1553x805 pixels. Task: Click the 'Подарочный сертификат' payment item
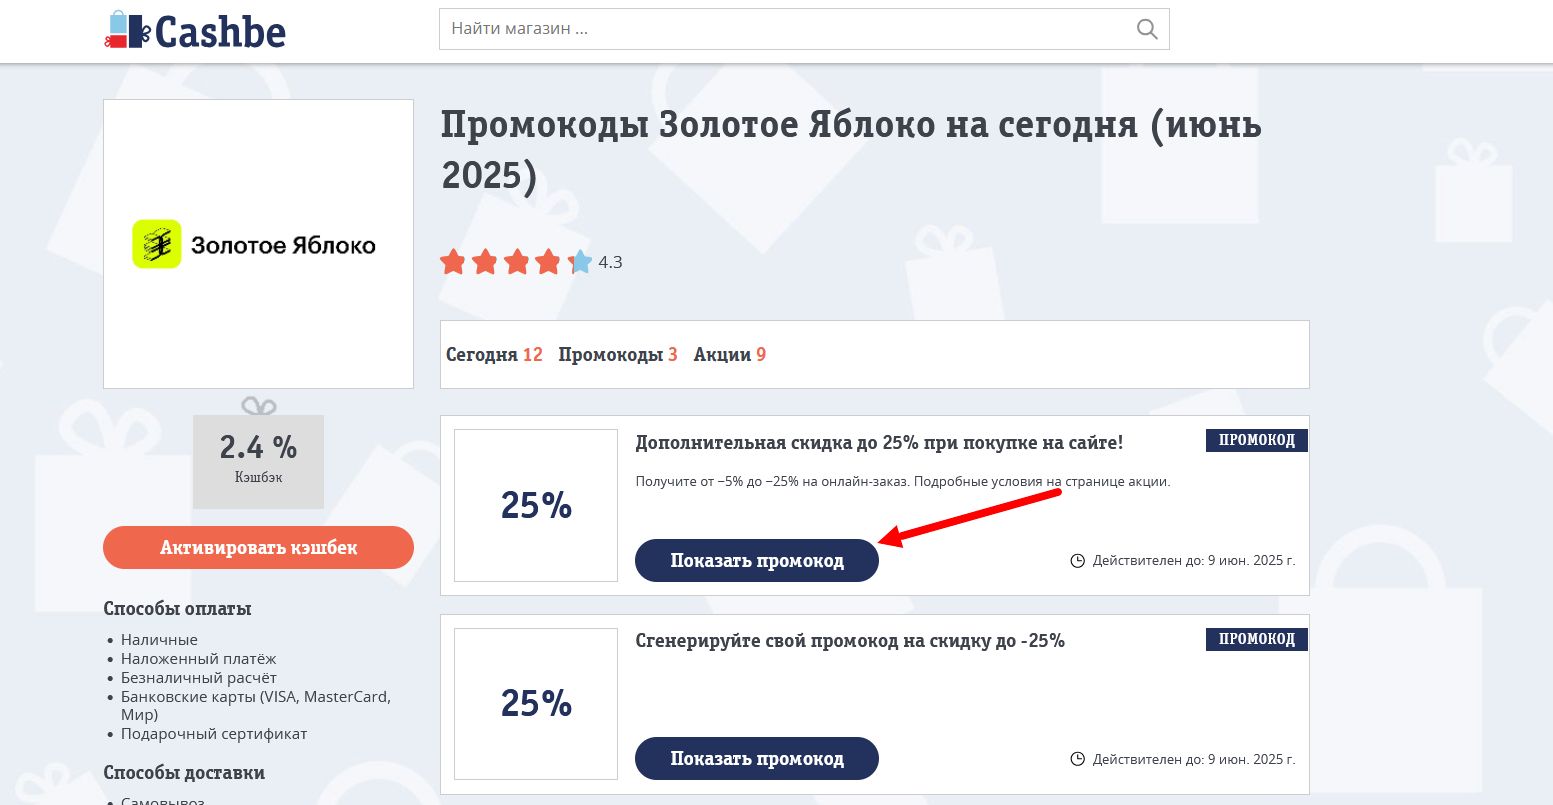pos(214,734)
